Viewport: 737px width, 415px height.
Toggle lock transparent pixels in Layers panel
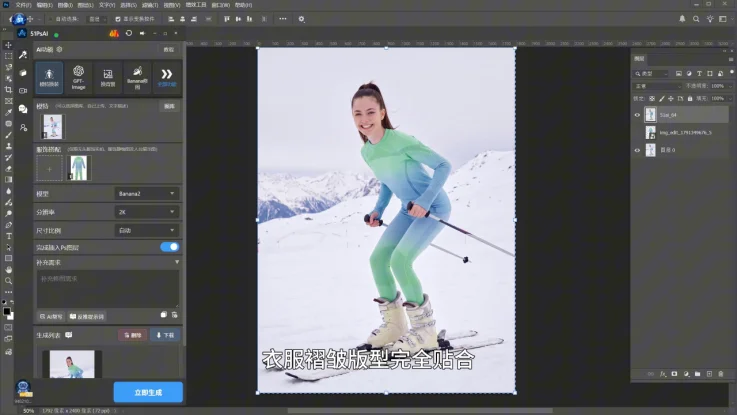click(652, 99)
